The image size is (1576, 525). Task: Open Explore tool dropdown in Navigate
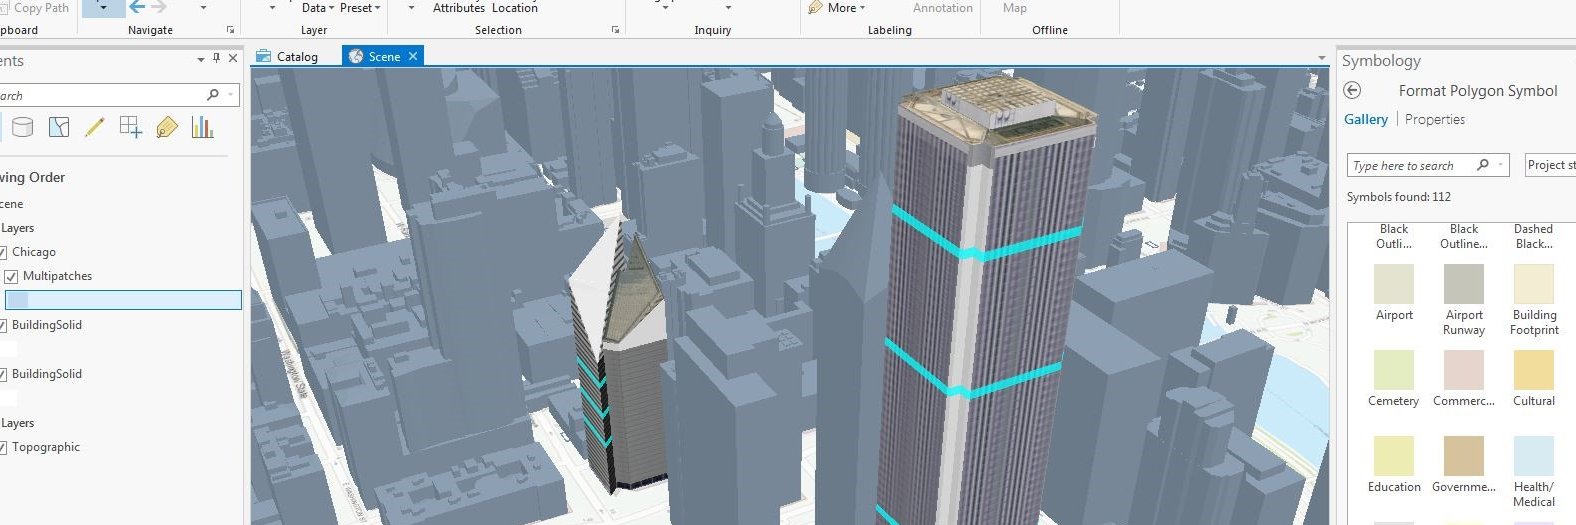click(103, 8)
